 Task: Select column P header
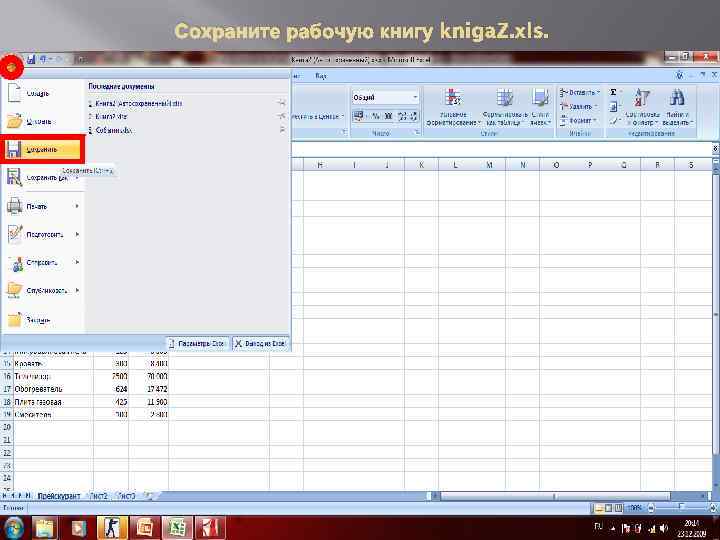[x=590, y=164]
